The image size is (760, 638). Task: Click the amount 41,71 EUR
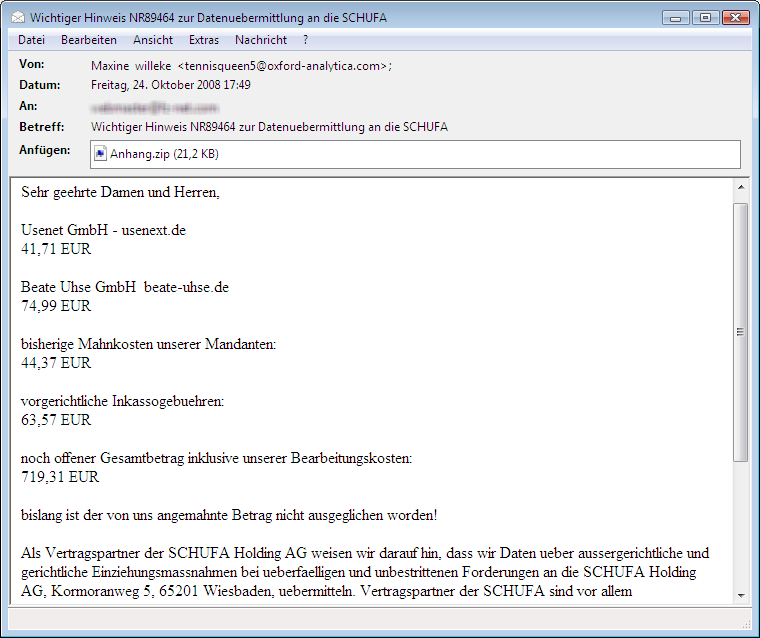pyautogui.click(x=56, y=249)
